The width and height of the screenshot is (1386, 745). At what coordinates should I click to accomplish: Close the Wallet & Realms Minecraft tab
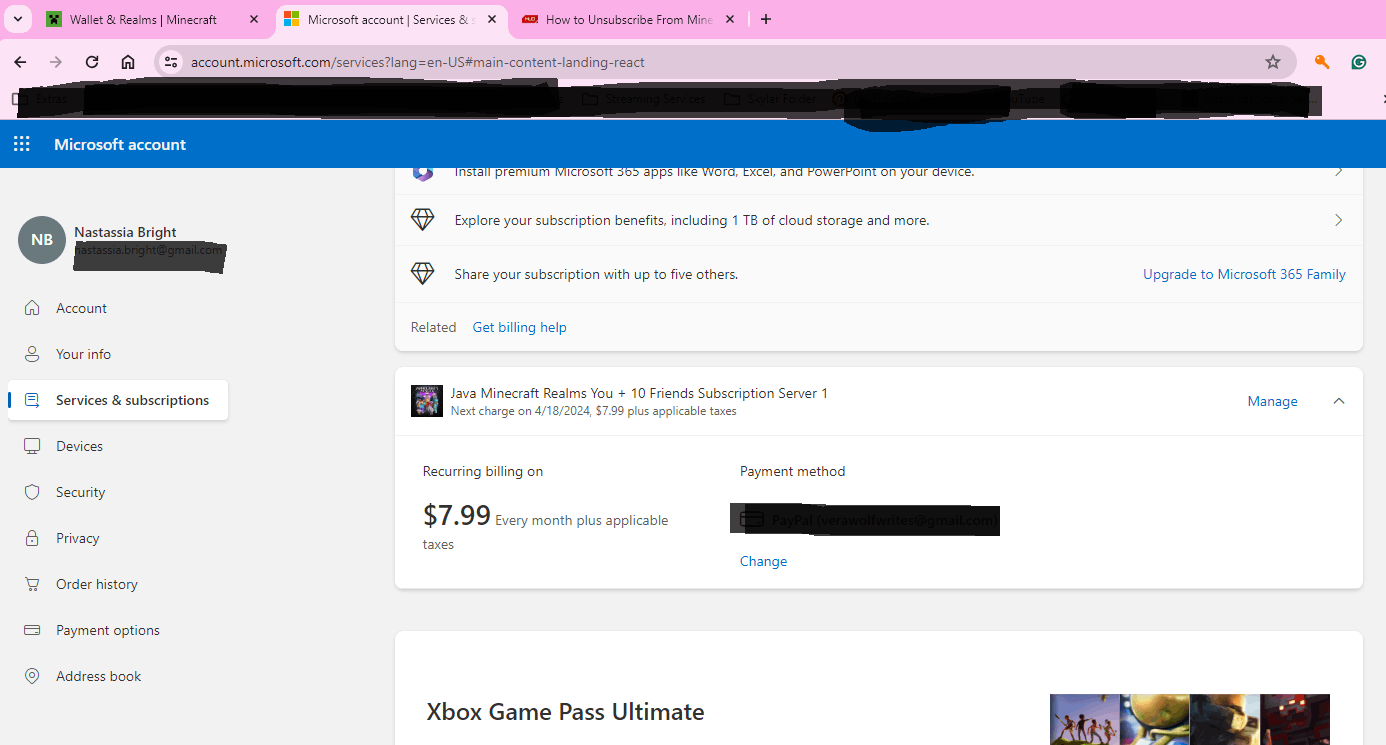click(253, 19)
